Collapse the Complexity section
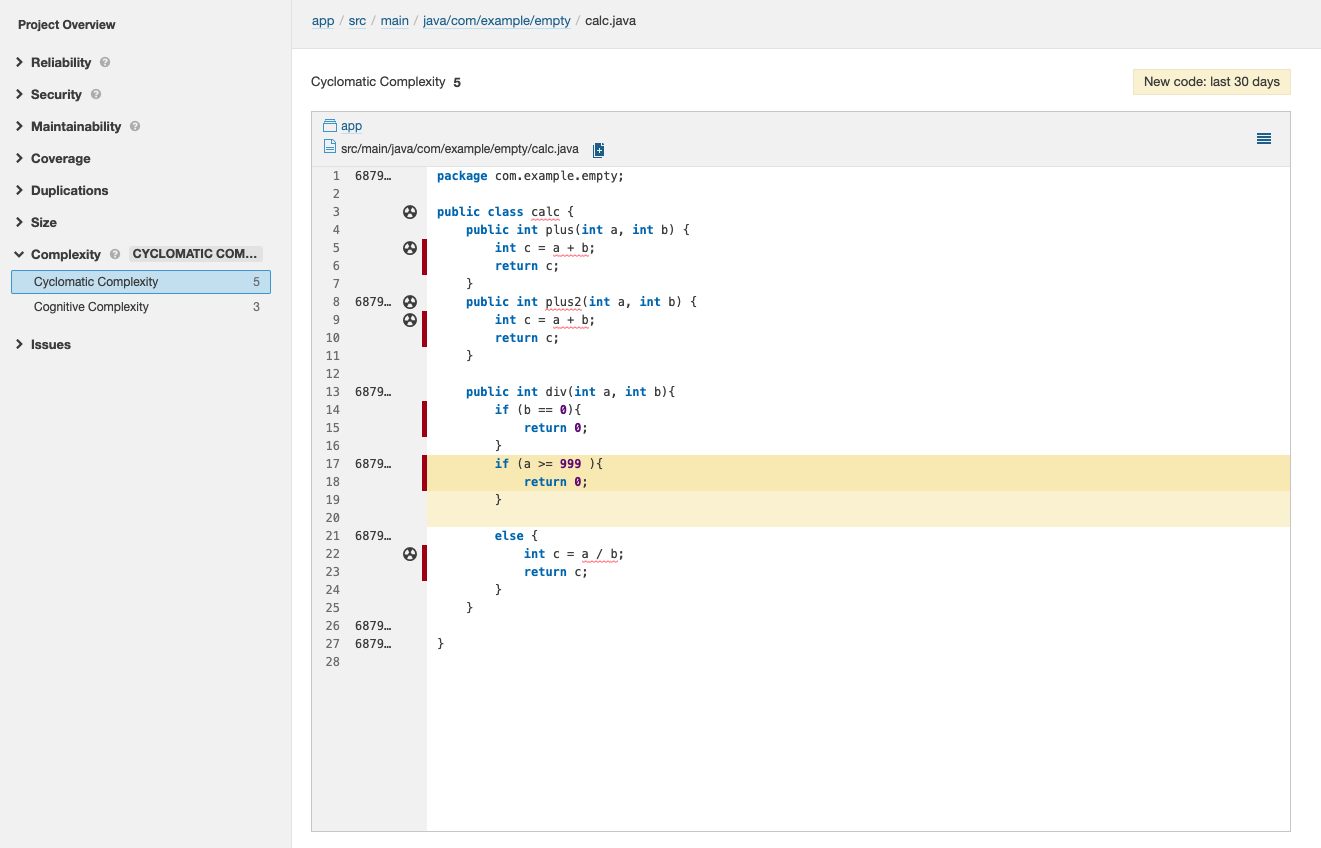1321x848 pixels. coord(66,254)
